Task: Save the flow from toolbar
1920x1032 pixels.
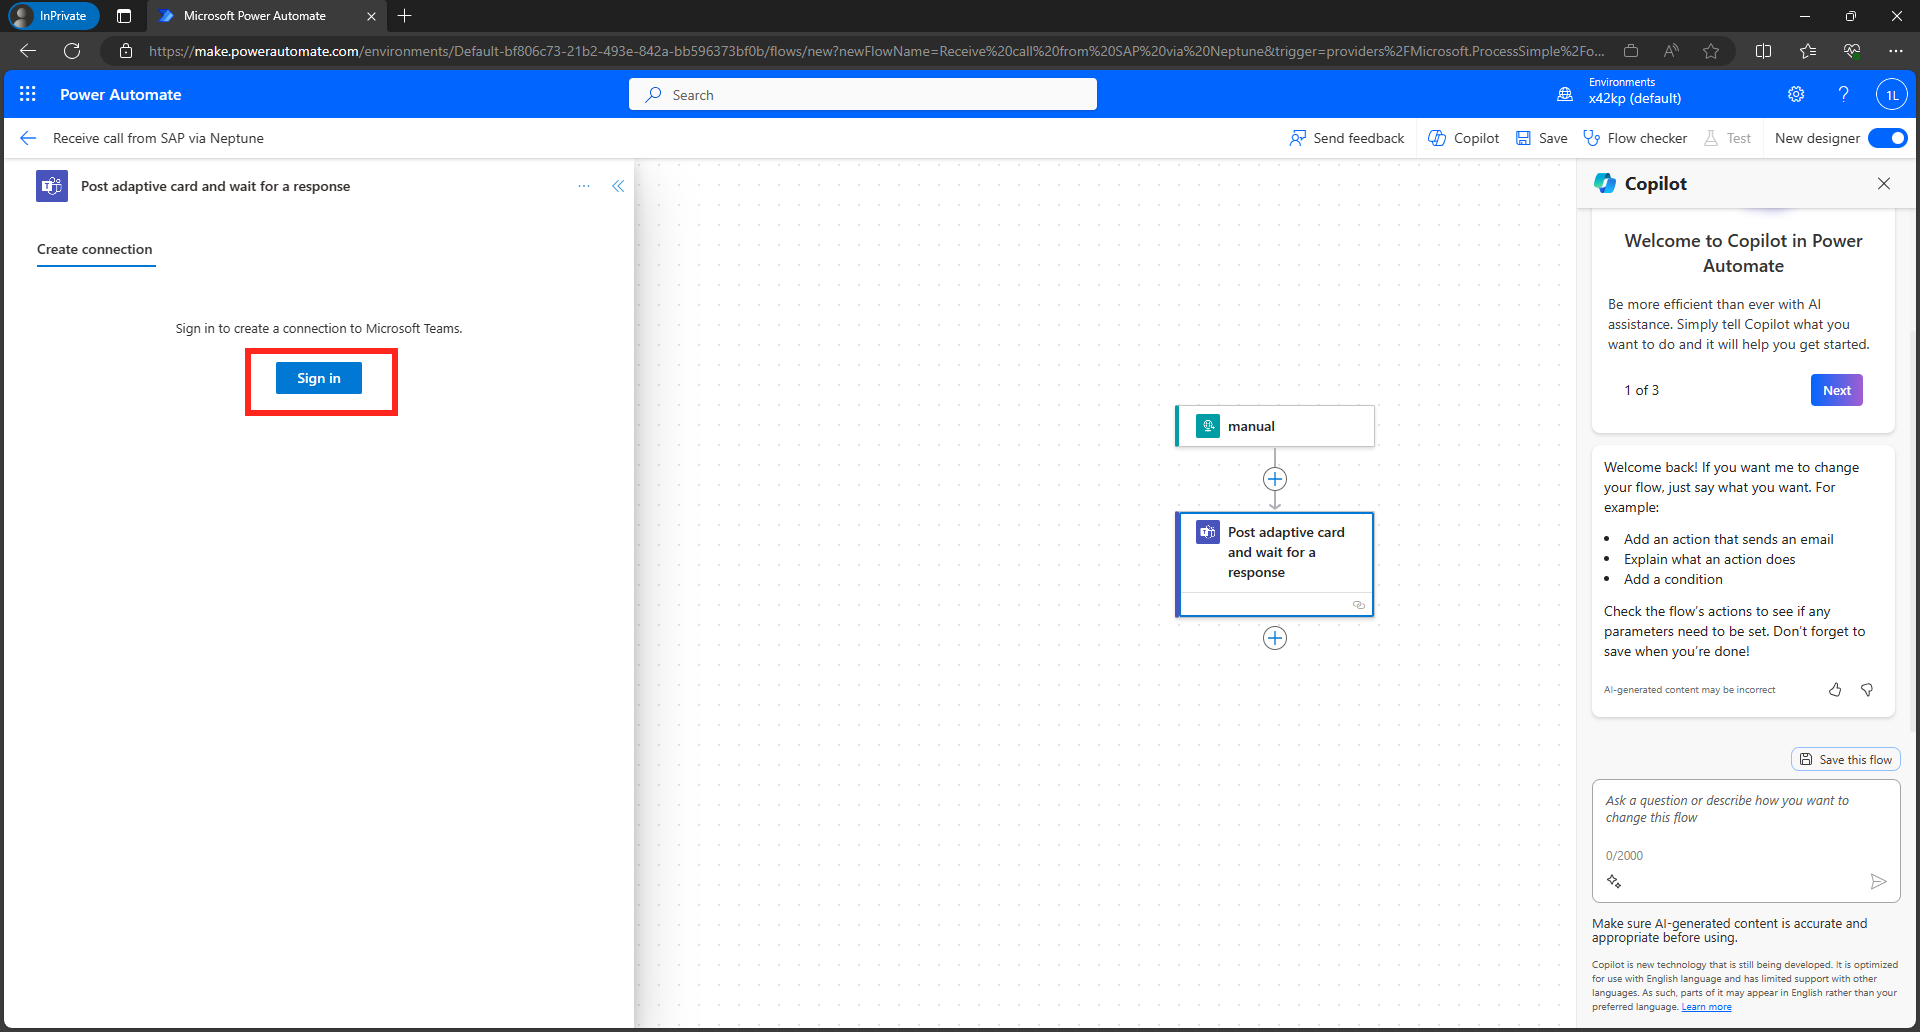Action: [1542, 138]
